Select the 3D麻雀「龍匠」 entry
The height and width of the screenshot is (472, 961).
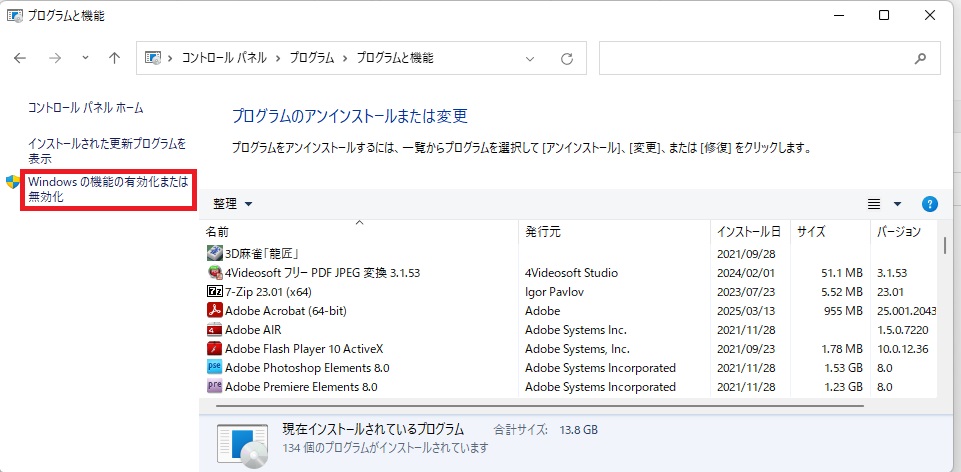click(262, 253)
